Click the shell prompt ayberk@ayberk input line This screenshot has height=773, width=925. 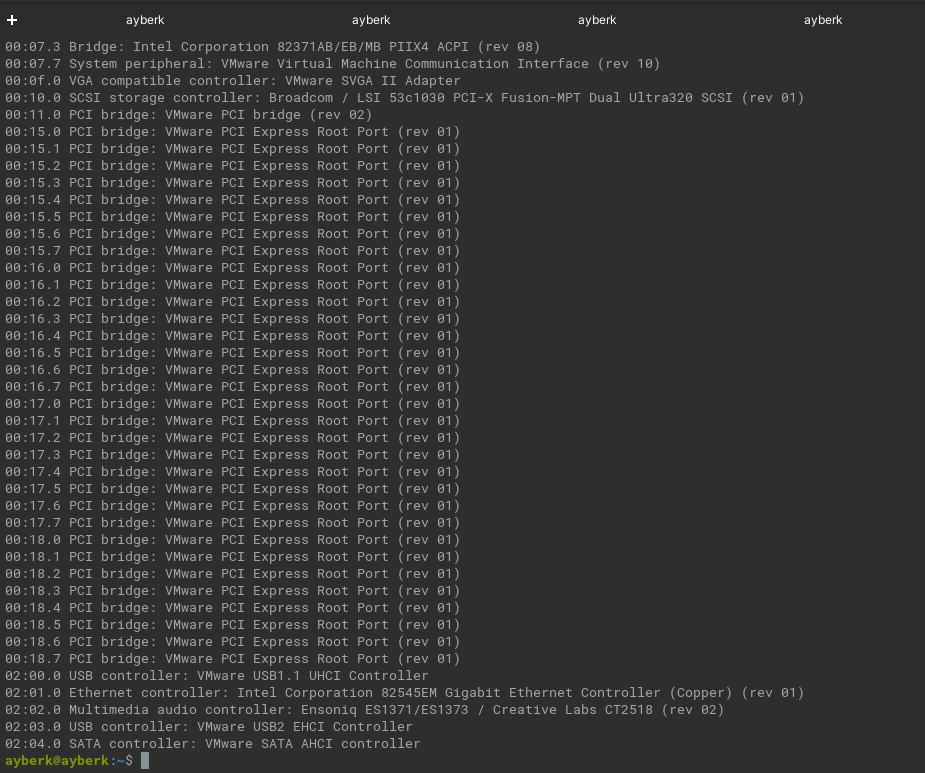tap(77, 761)
